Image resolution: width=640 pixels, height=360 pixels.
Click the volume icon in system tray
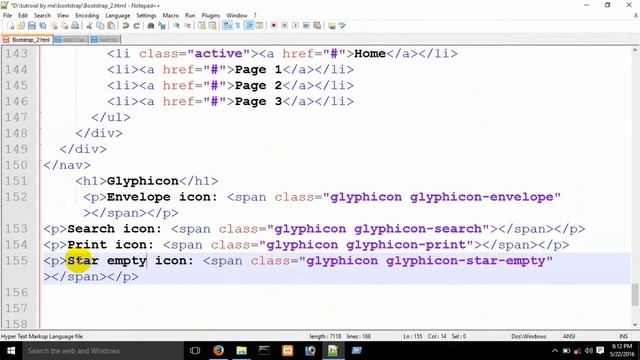pyautogui.click(x=588, y=351)
